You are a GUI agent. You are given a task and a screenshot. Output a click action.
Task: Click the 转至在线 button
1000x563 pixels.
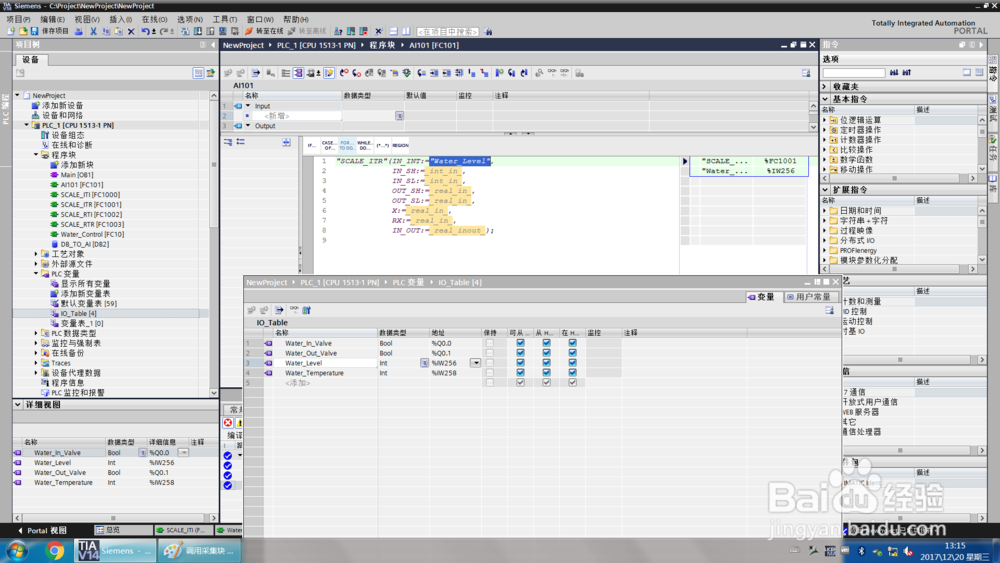(x=264, y=31)
